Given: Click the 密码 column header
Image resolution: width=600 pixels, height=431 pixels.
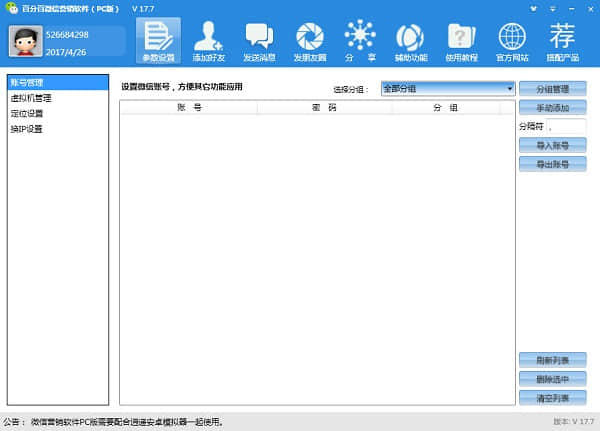Looking at the screenshot, I should coord(324,108).
